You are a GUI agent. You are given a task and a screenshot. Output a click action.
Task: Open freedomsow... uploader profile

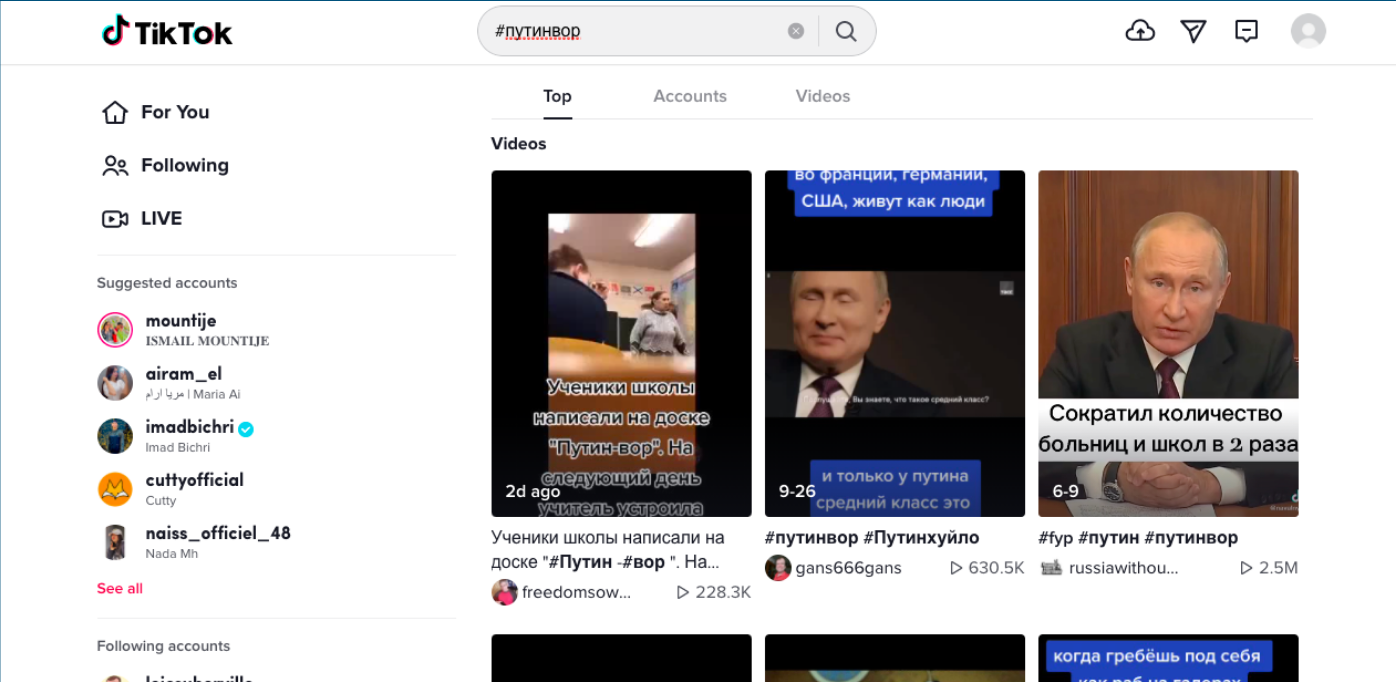click(576, 592)
